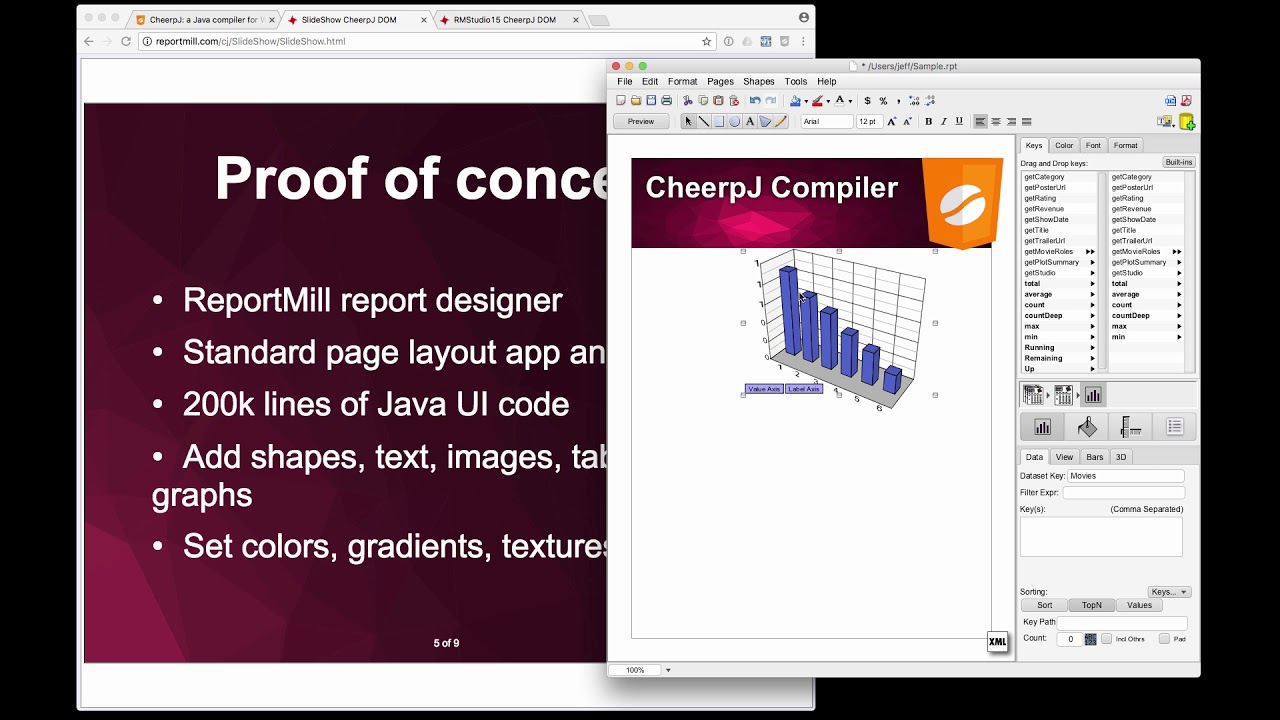Screen dimensions: 1280x720
Task: Enable the Pad checkbox
Action: coord(1164,639)
